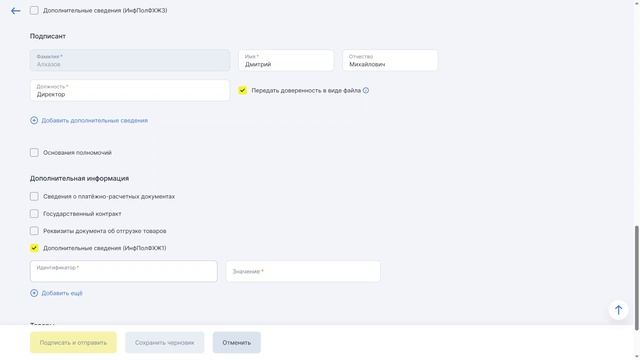Image resolution: width=640 pixels, height=360 pixels.
Task: Click the scroll-to-top arrow button
Action: (618, 310)
